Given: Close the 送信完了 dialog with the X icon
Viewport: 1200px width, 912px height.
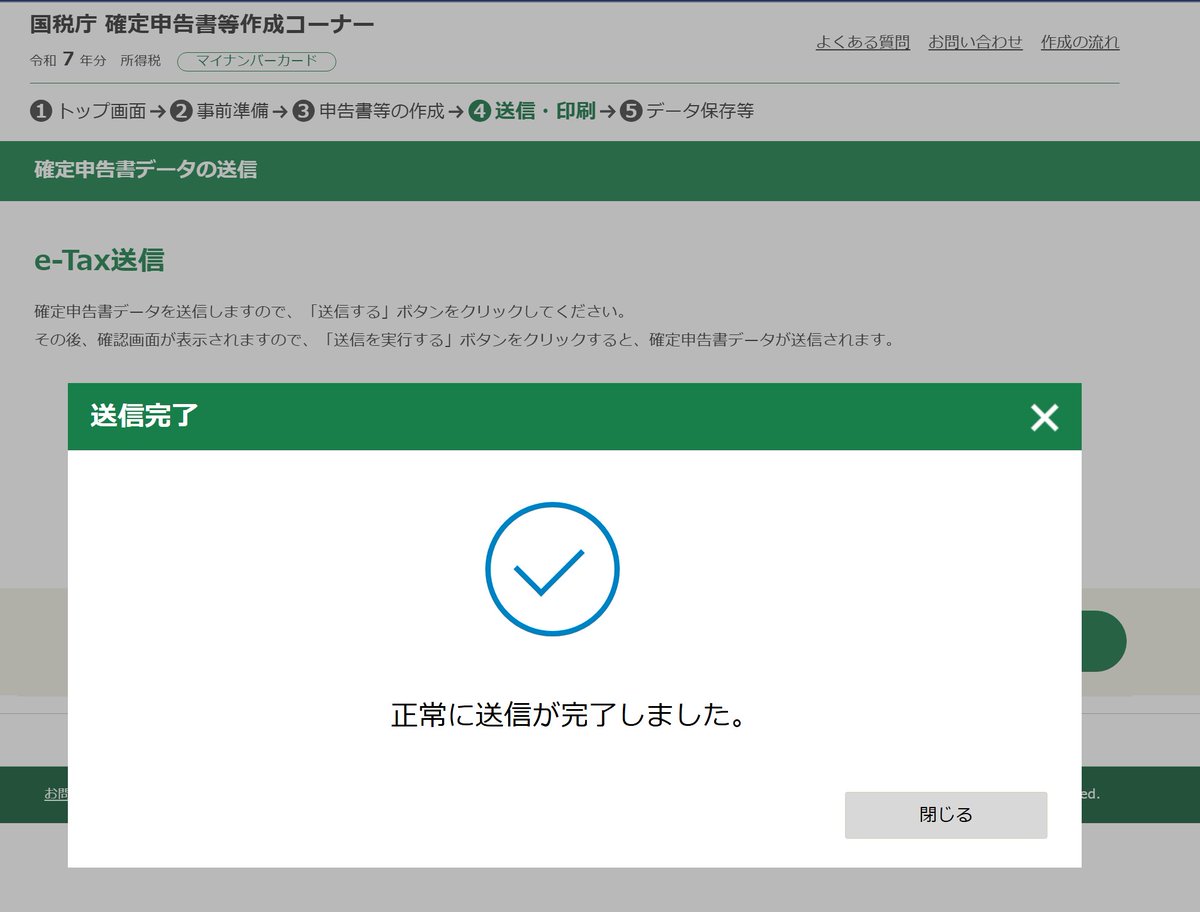Looking at the screenshot, I should [1044, 418].
